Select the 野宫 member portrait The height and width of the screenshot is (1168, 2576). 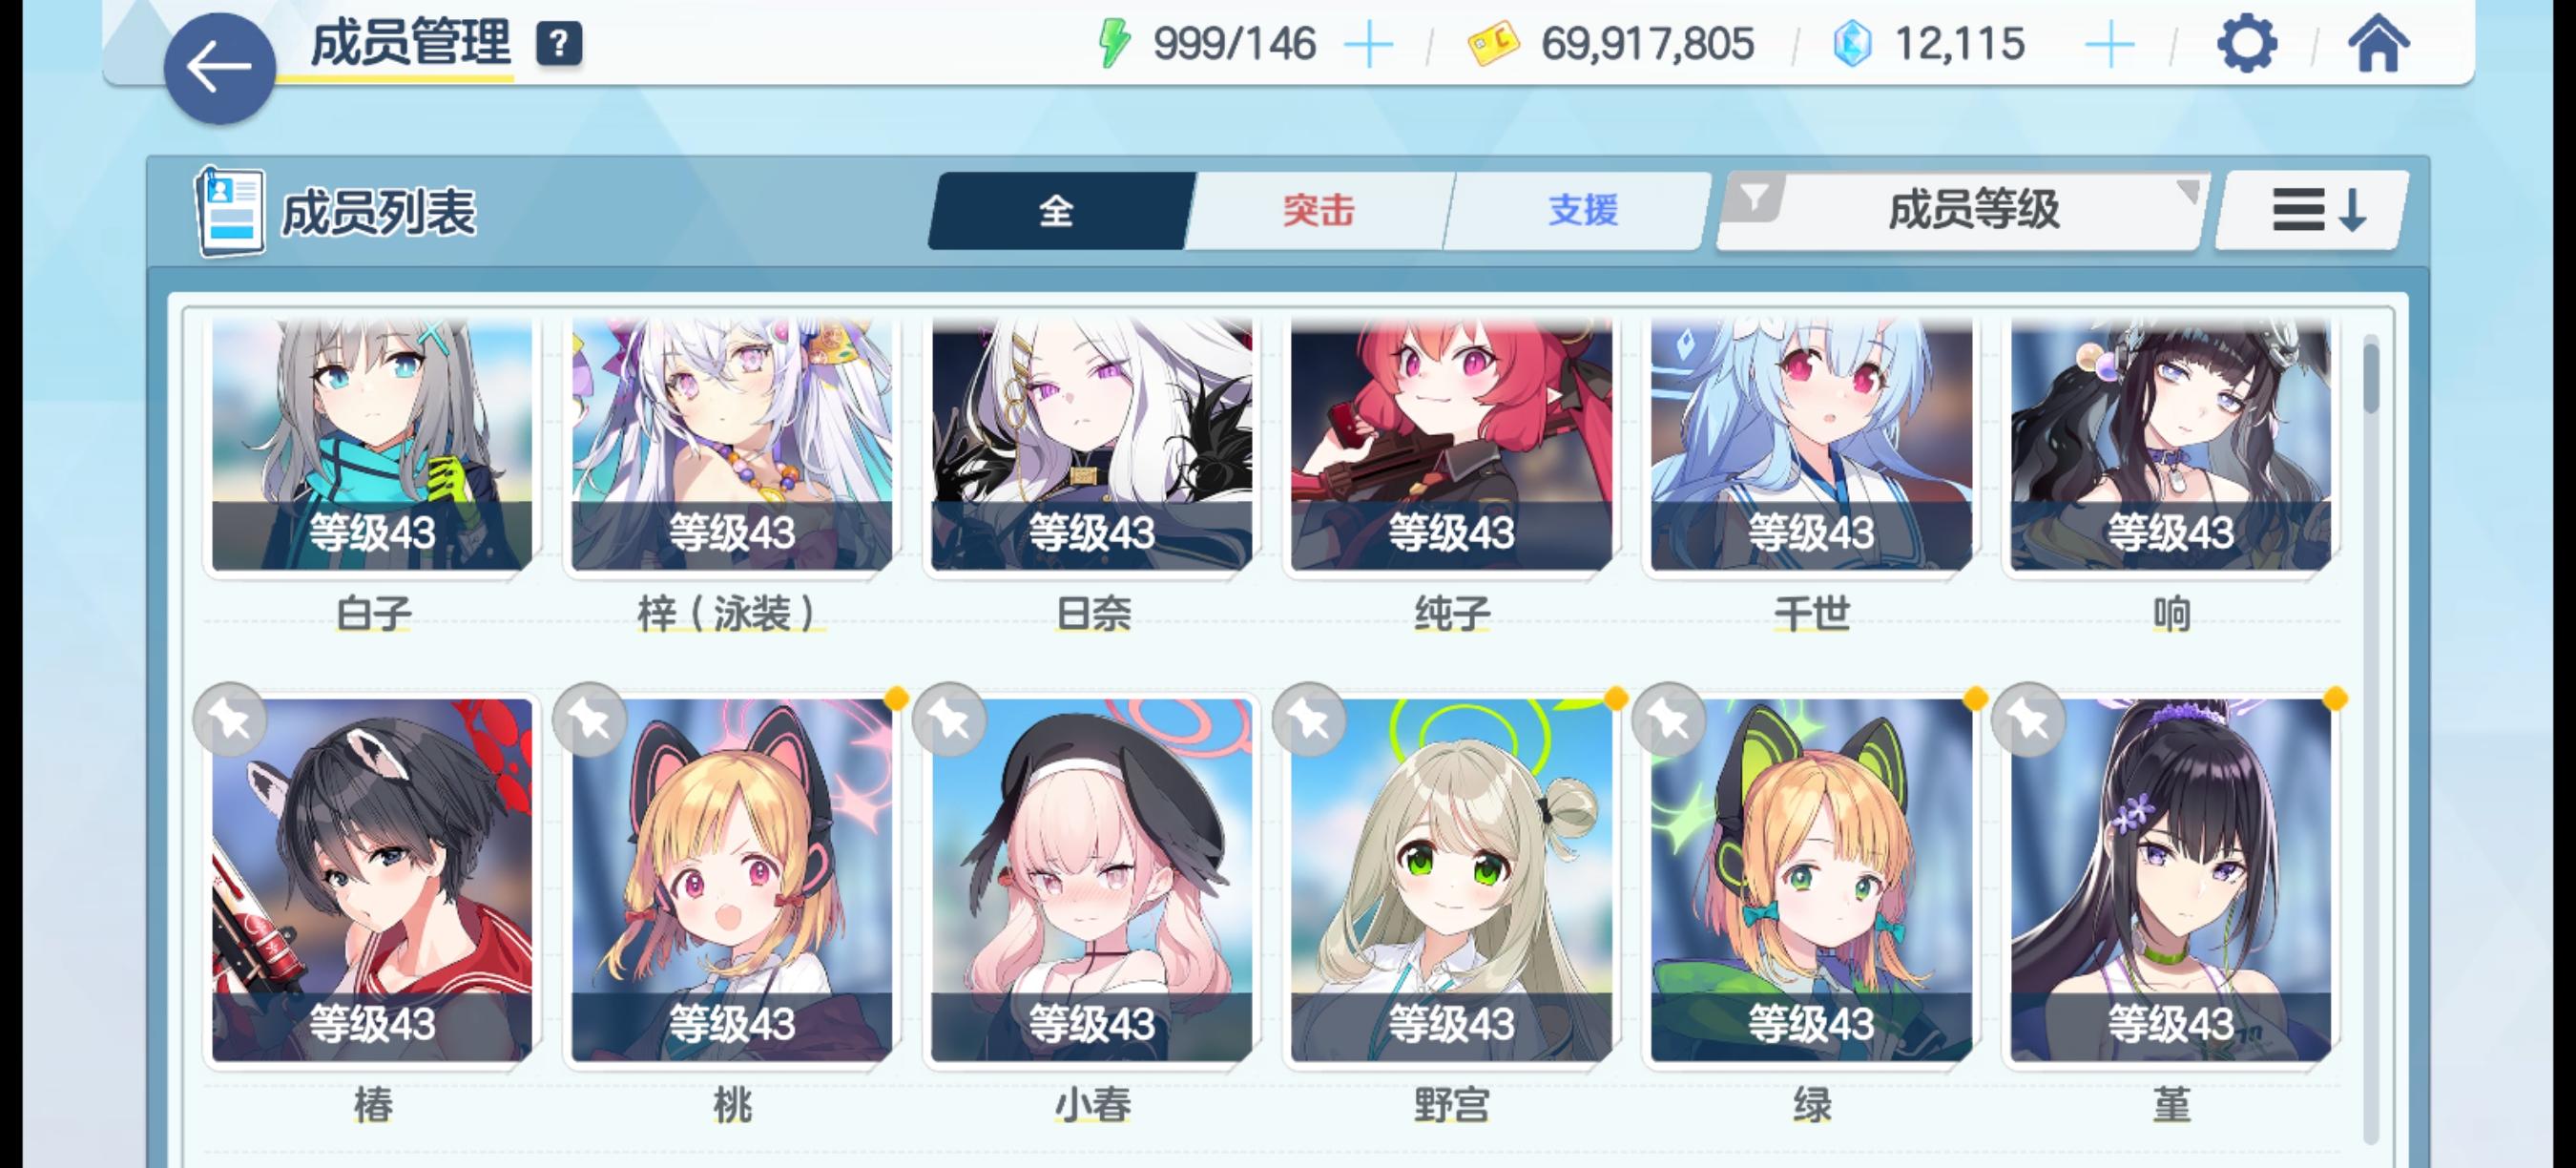1451,880
